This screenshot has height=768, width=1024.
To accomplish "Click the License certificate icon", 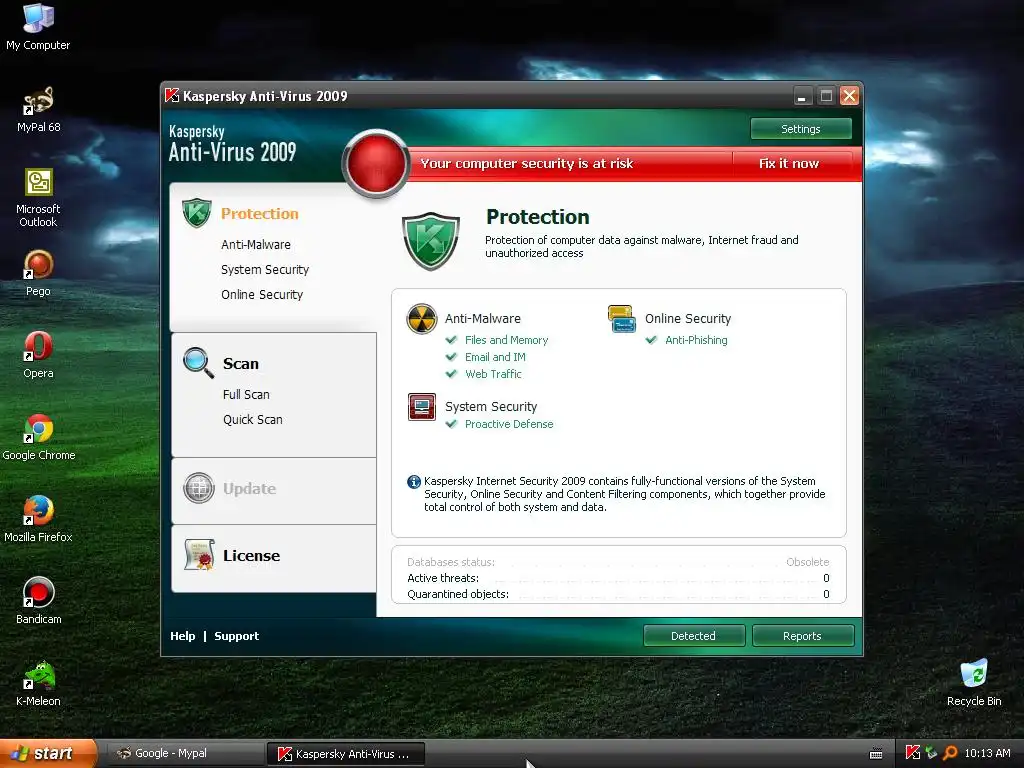I will tap(199, 555).
